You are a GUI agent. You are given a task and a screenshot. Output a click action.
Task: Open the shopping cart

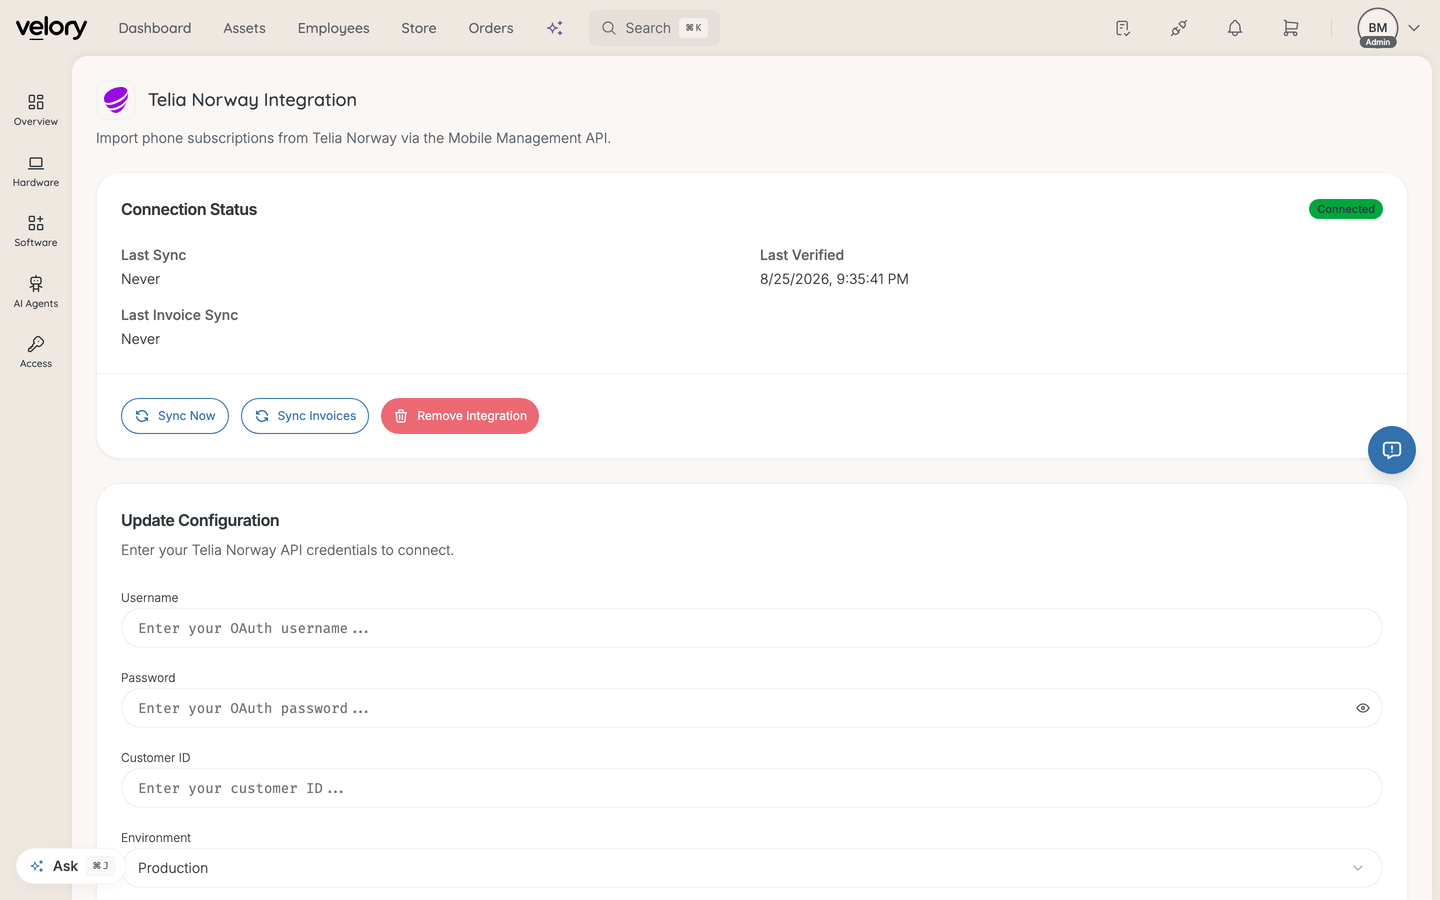pos(1291,28)
